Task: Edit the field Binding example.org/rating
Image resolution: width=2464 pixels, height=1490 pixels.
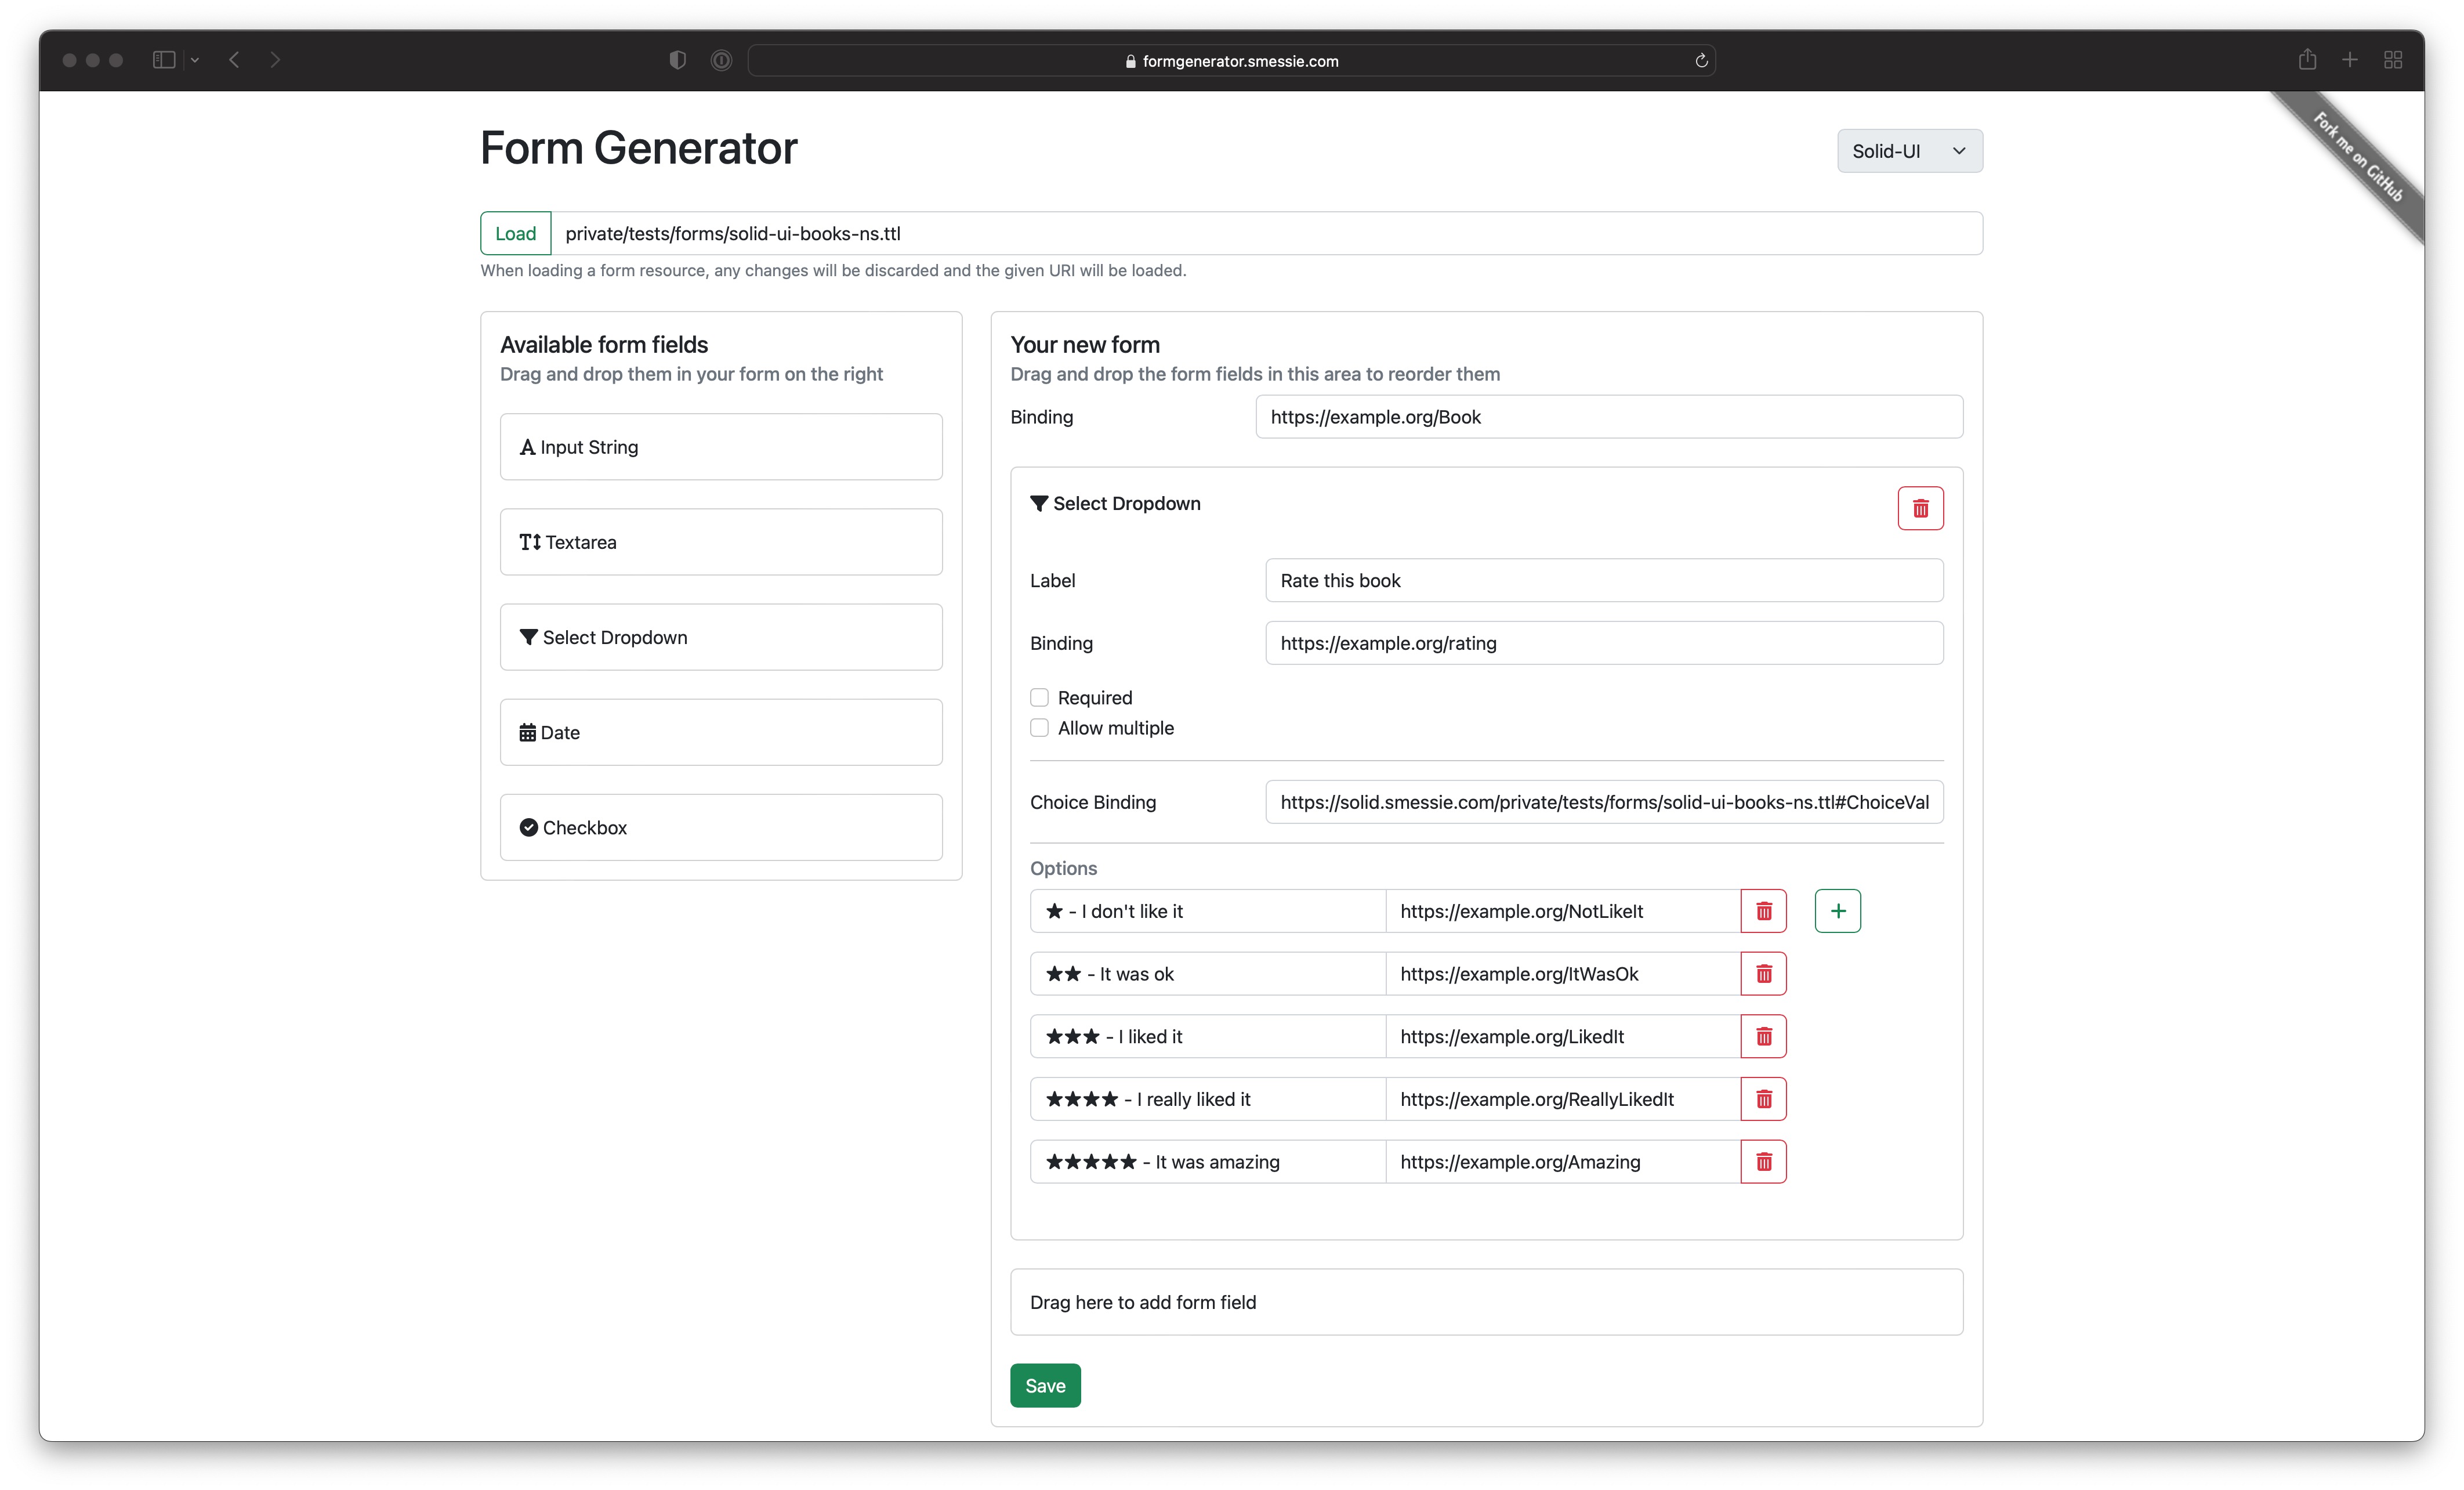Action: point(1604,643)
